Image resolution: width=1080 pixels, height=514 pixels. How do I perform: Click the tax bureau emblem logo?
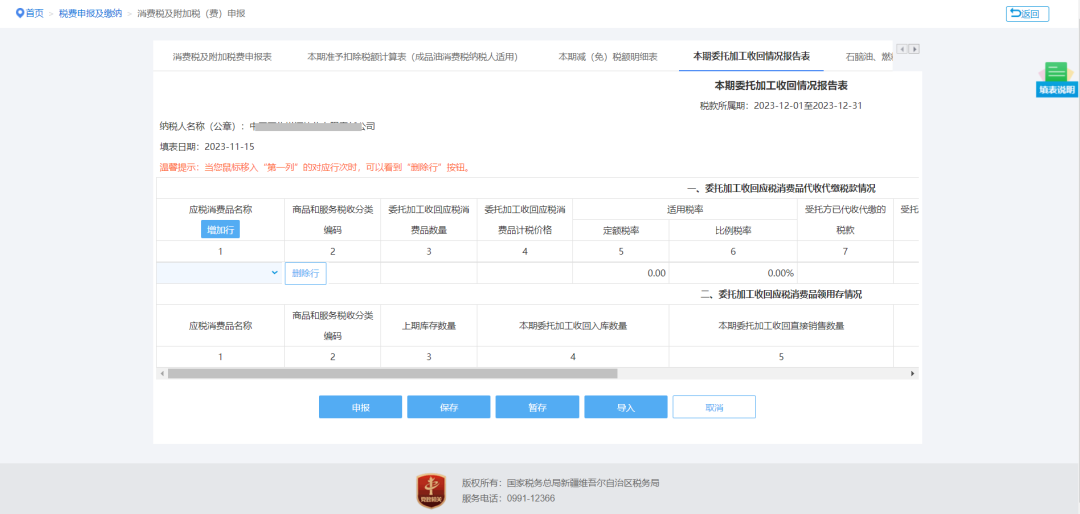(x=431, y=490)
